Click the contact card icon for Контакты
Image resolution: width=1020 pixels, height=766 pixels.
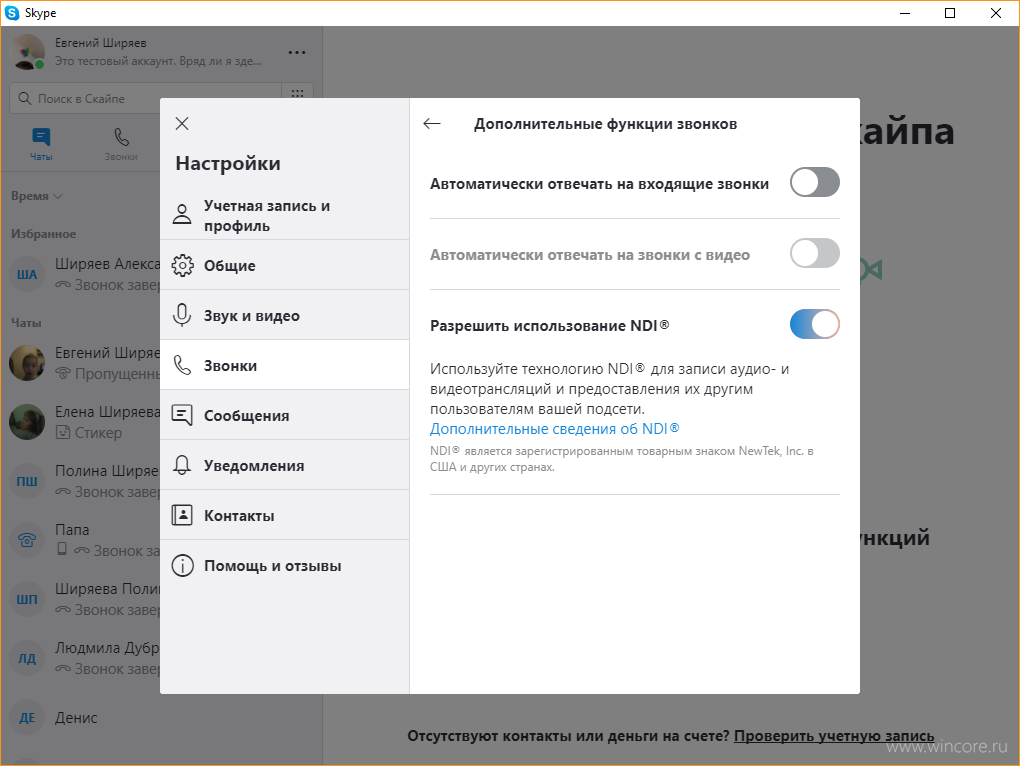pos(182,515)
